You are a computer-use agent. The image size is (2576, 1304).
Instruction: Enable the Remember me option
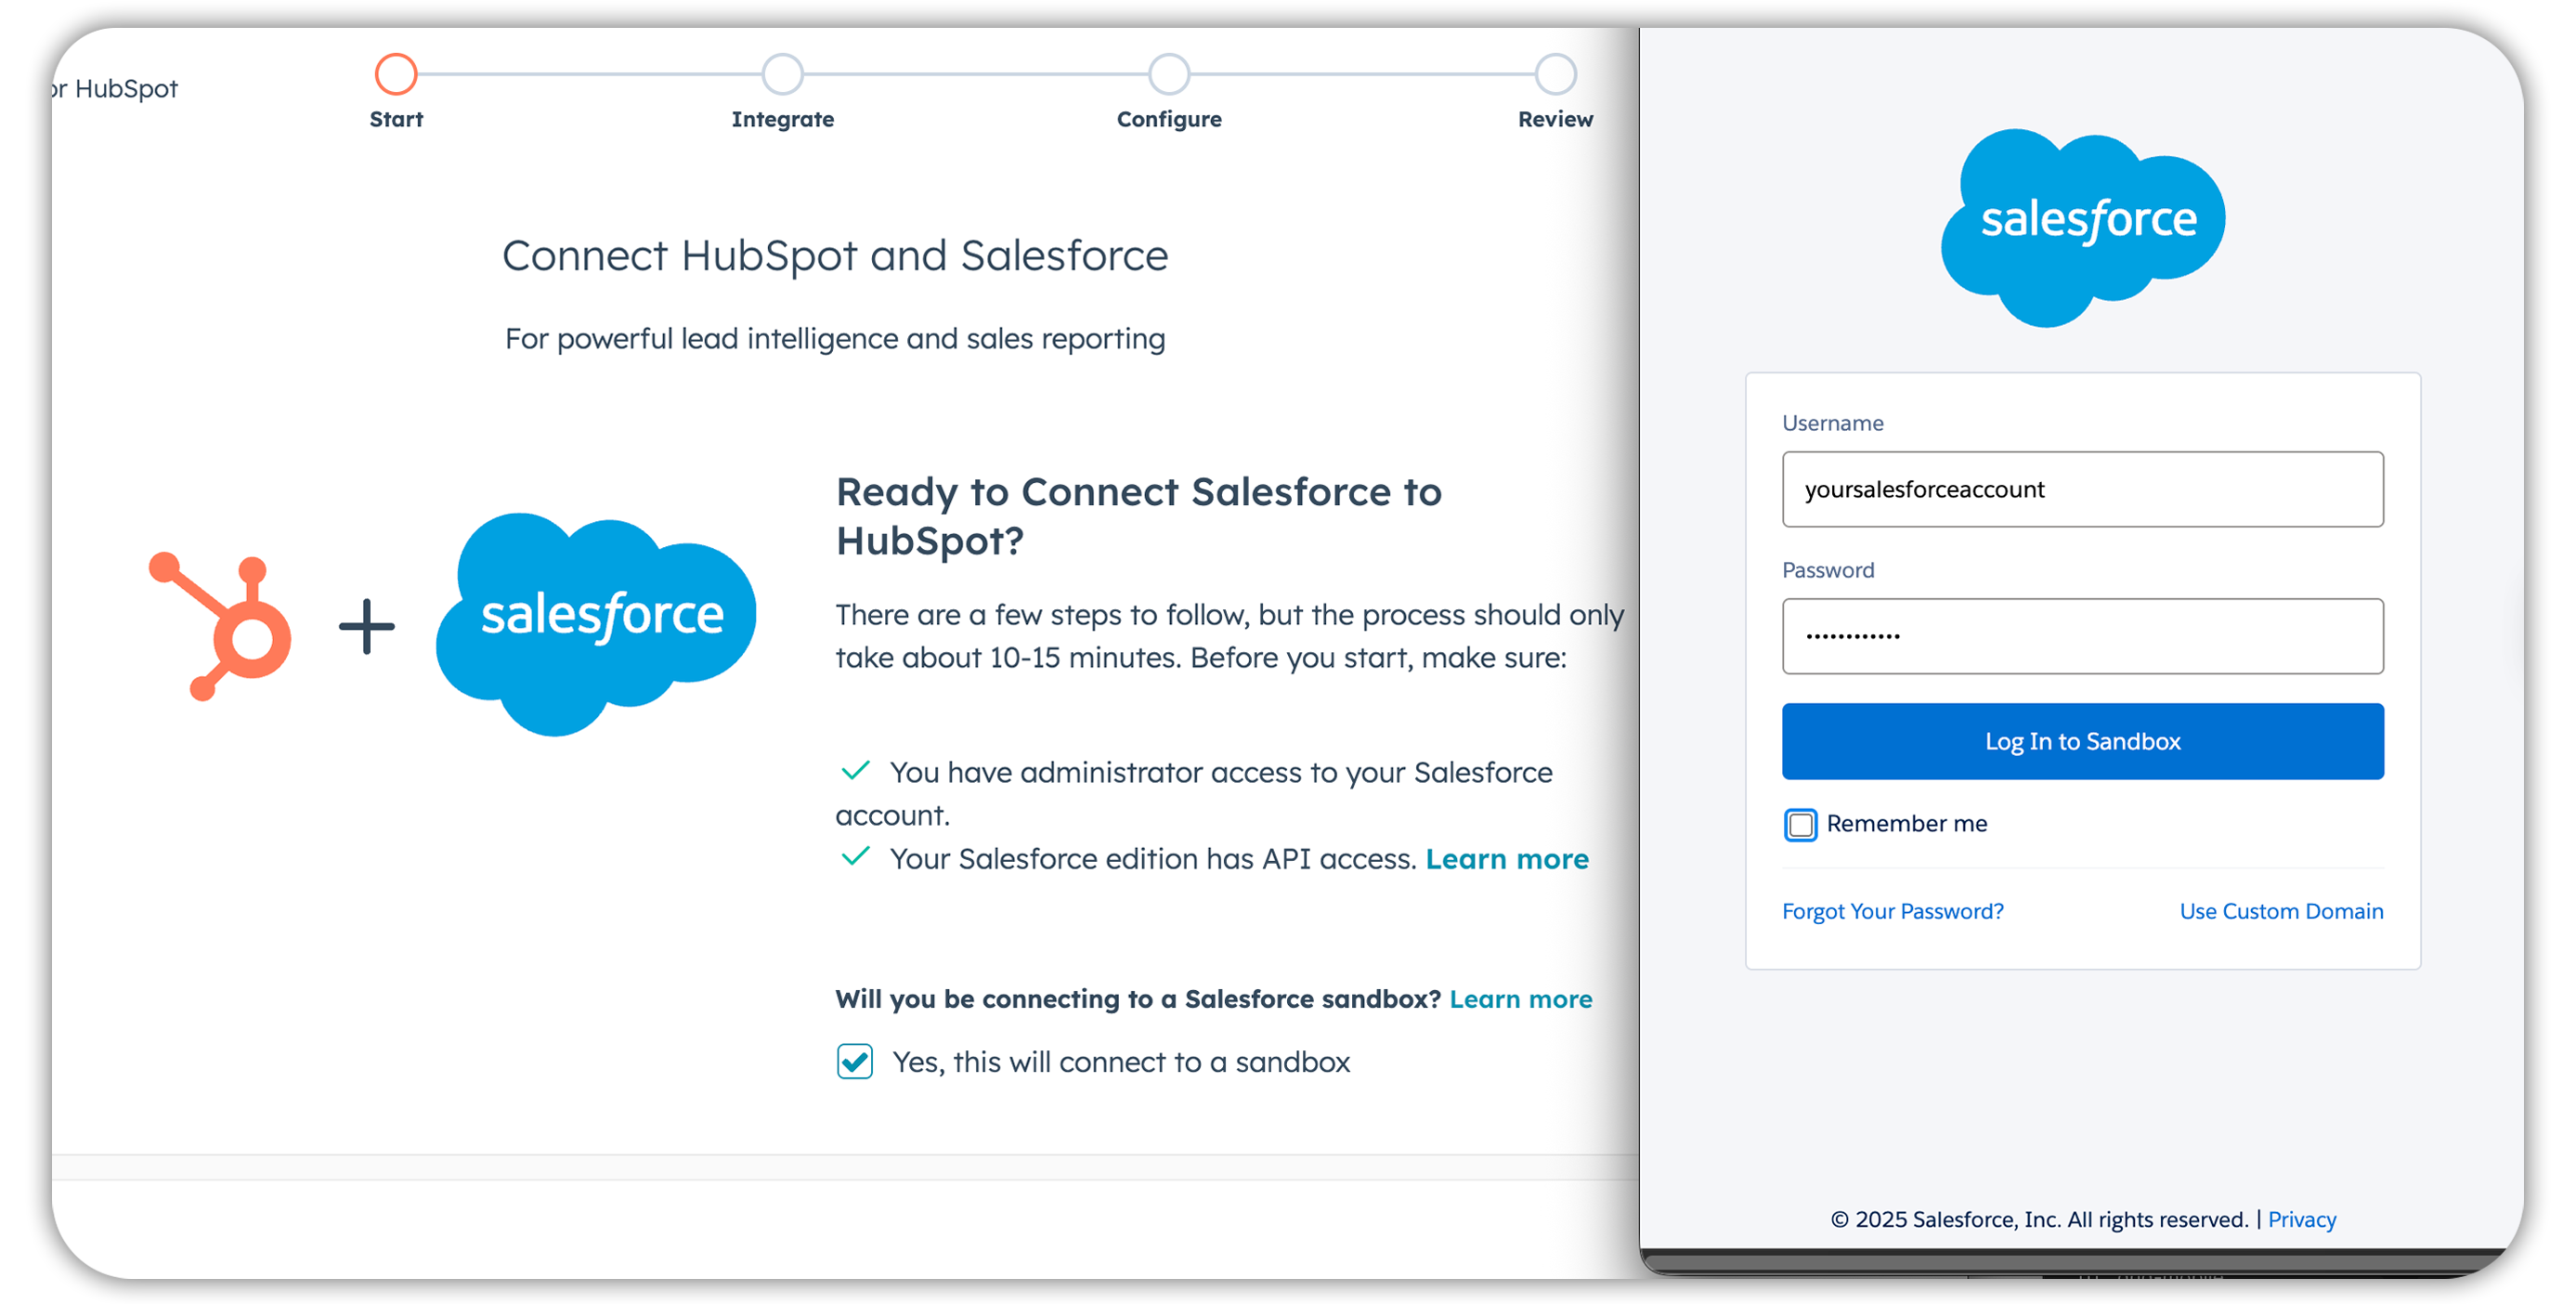1800,824
